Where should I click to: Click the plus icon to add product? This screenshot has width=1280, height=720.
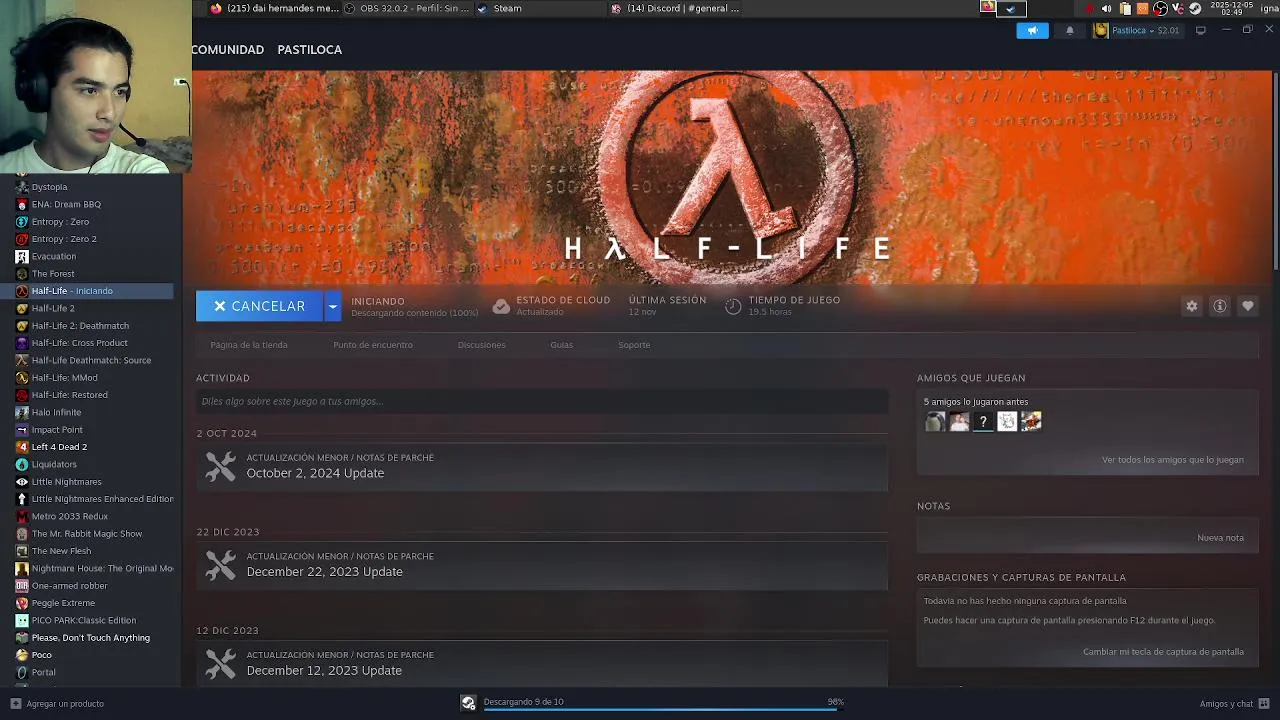[x=15, y=703]
